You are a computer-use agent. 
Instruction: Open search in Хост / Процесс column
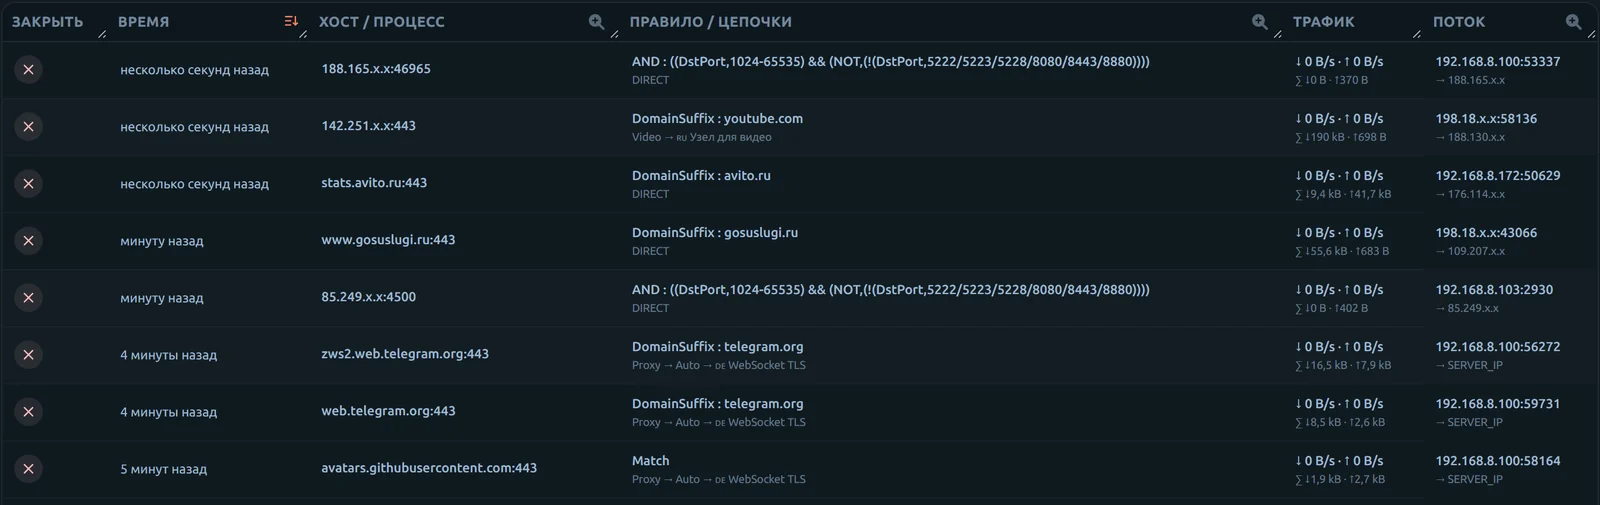(597, 21)
